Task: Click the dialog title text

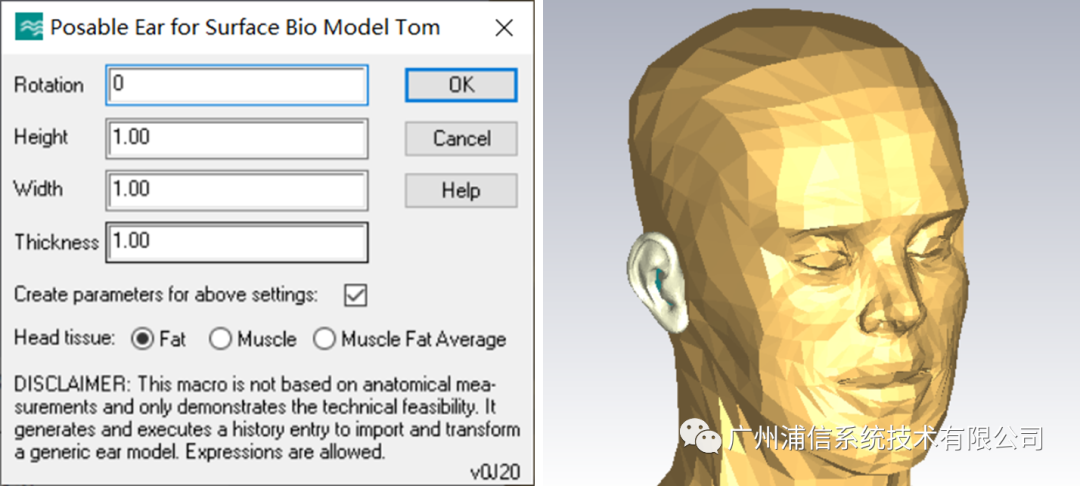Action: tap(245, 28)
